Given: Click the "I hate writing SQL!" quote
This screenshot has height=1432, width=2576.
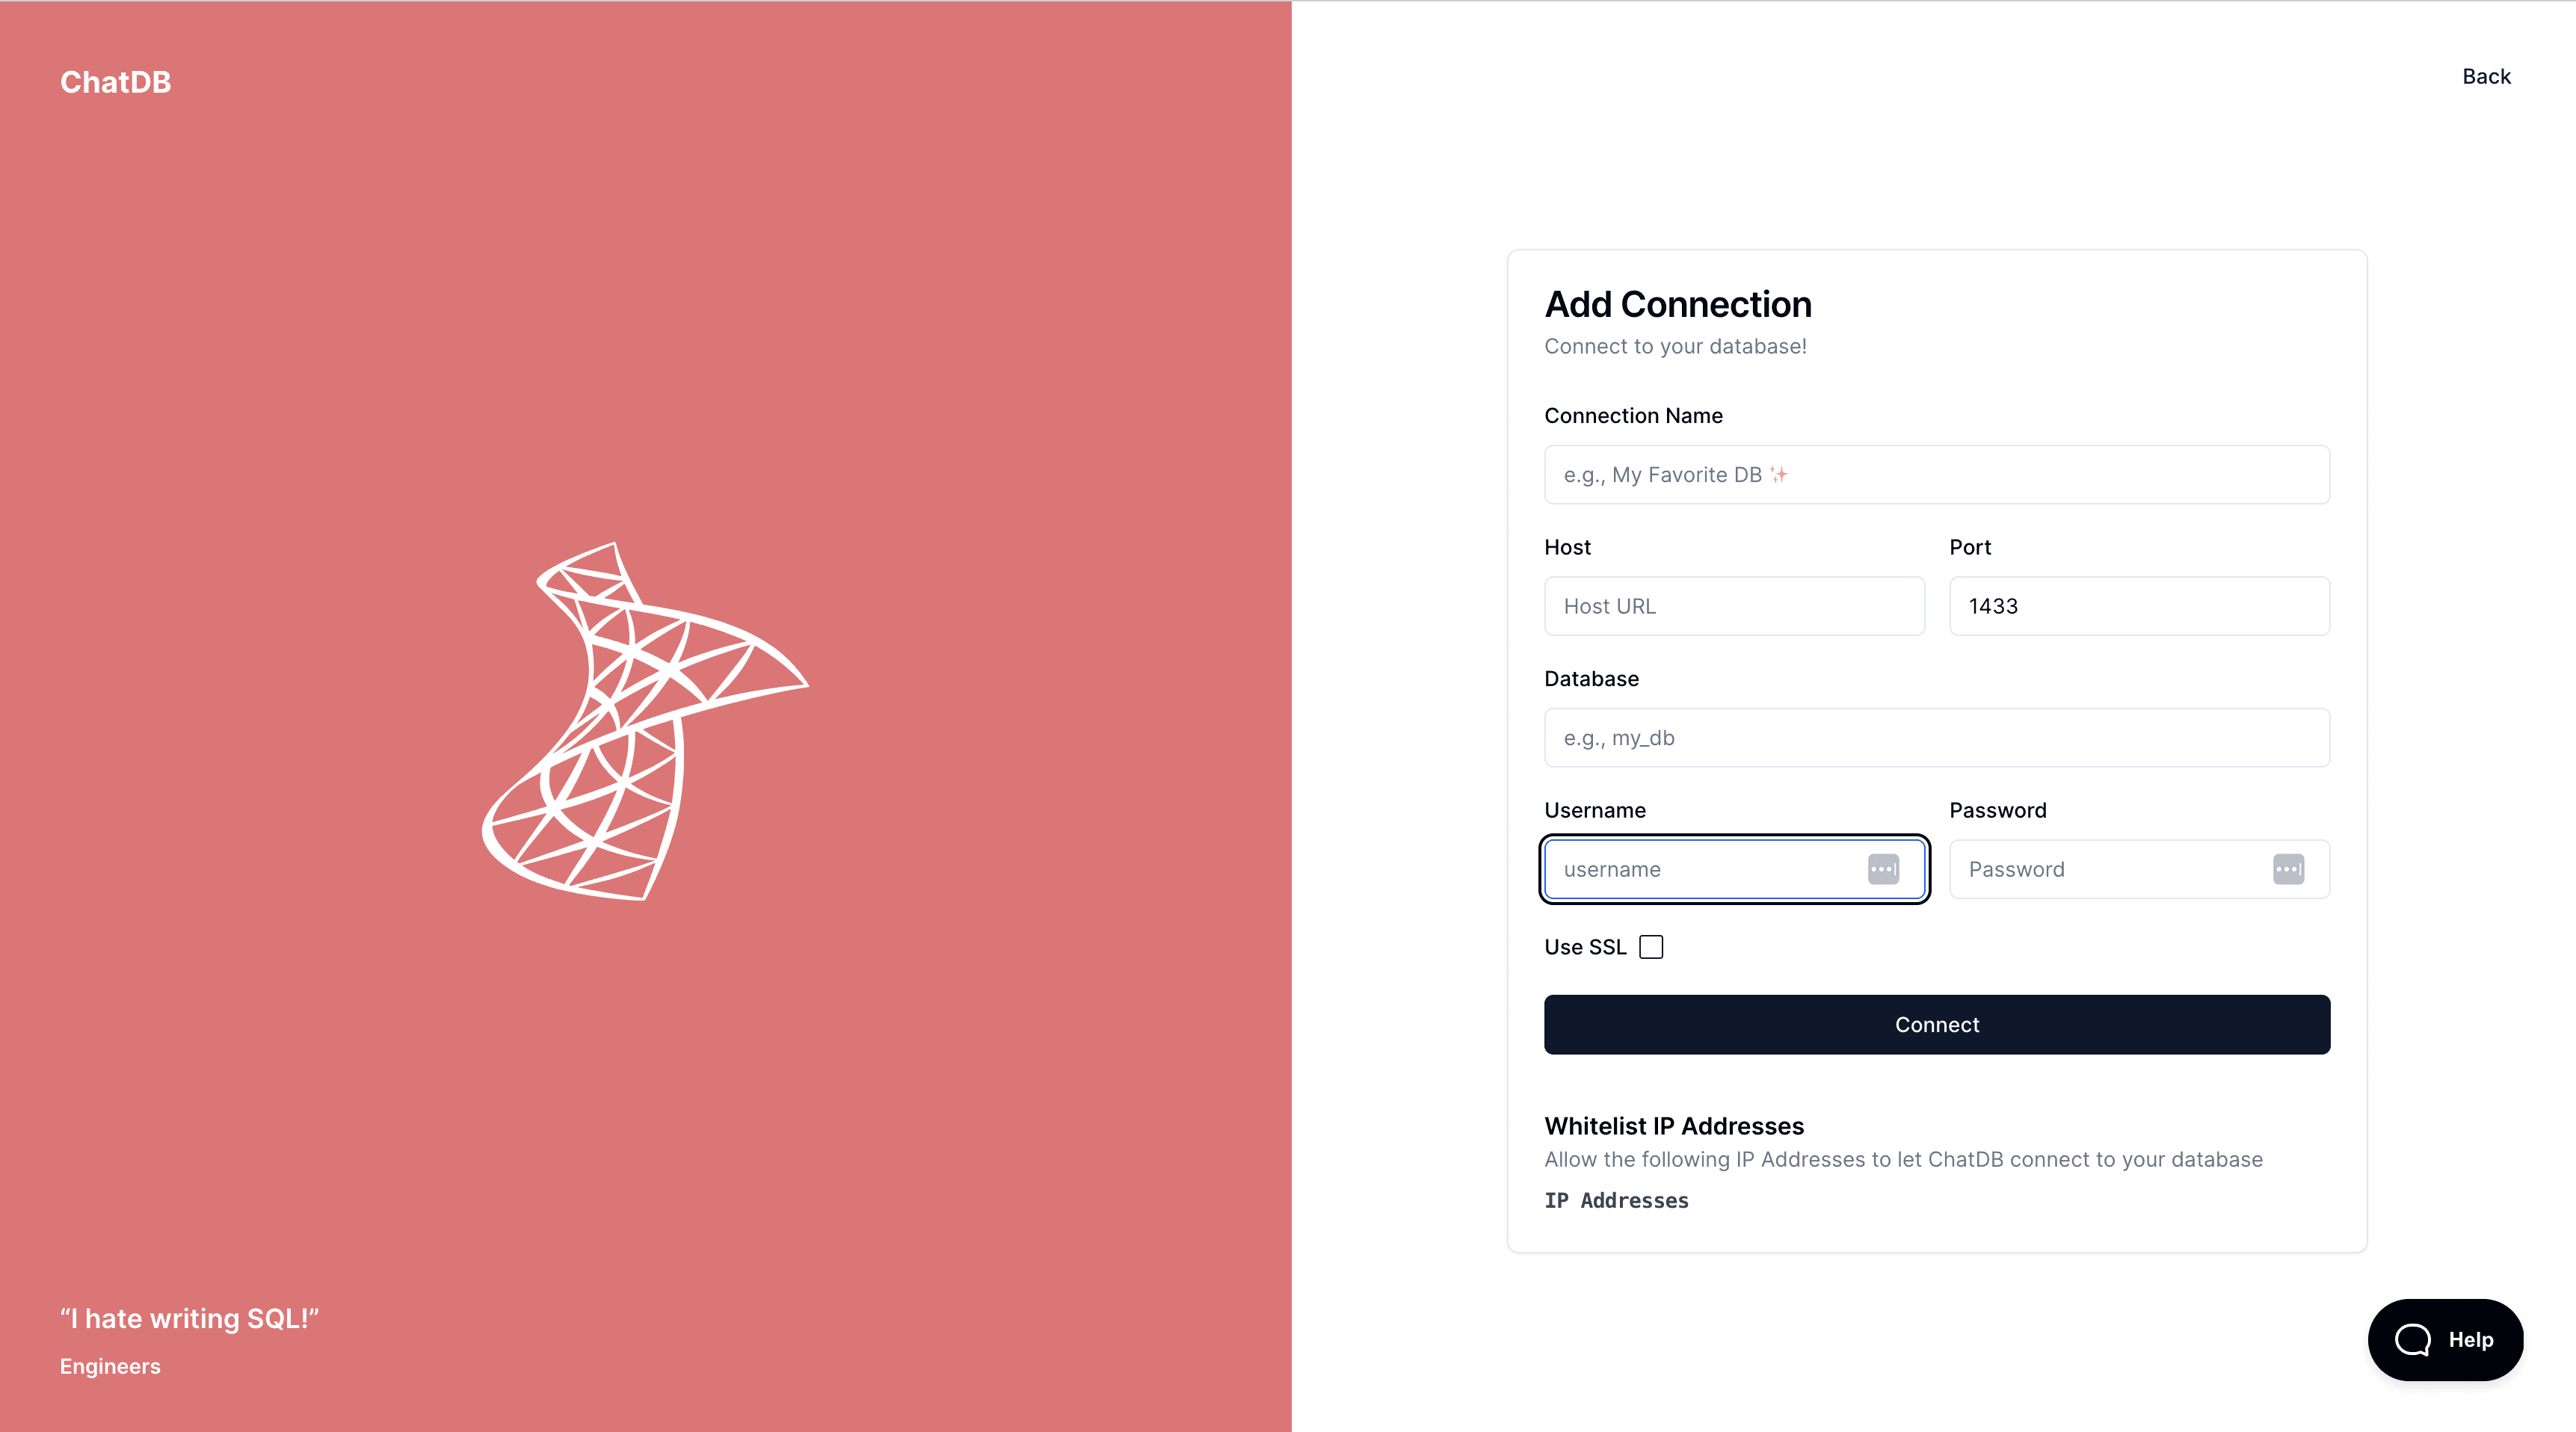Looking at the screenshot, I should click(189, 1318).
